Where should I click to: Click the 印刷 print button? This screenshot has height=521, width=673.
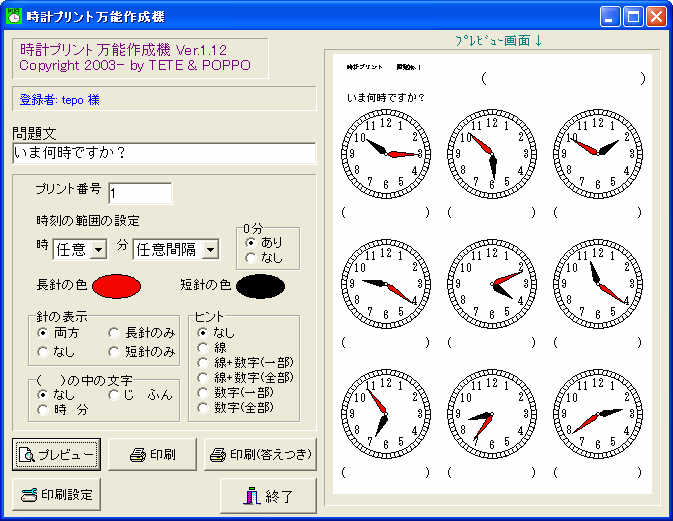click(152, 454)
